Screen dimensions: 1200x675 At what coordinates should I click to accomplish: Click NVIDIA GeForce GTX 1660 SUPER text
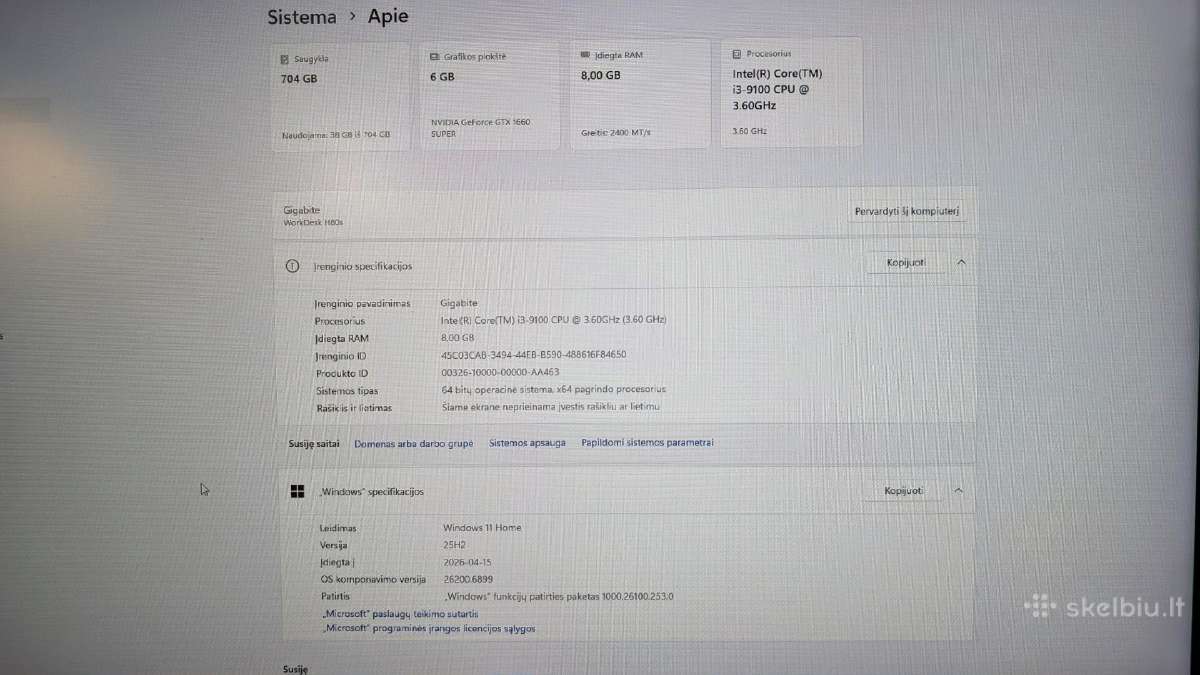[481, 127]
